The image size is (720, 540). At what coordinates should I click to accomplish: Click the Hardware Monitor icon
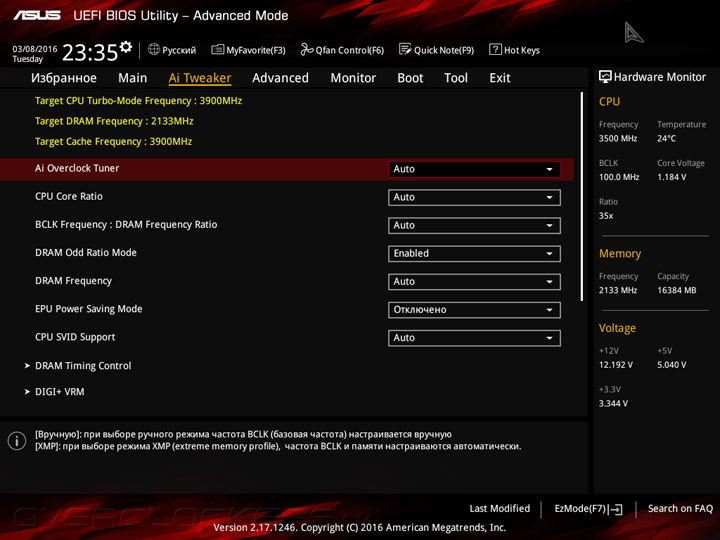pos(605,77)
